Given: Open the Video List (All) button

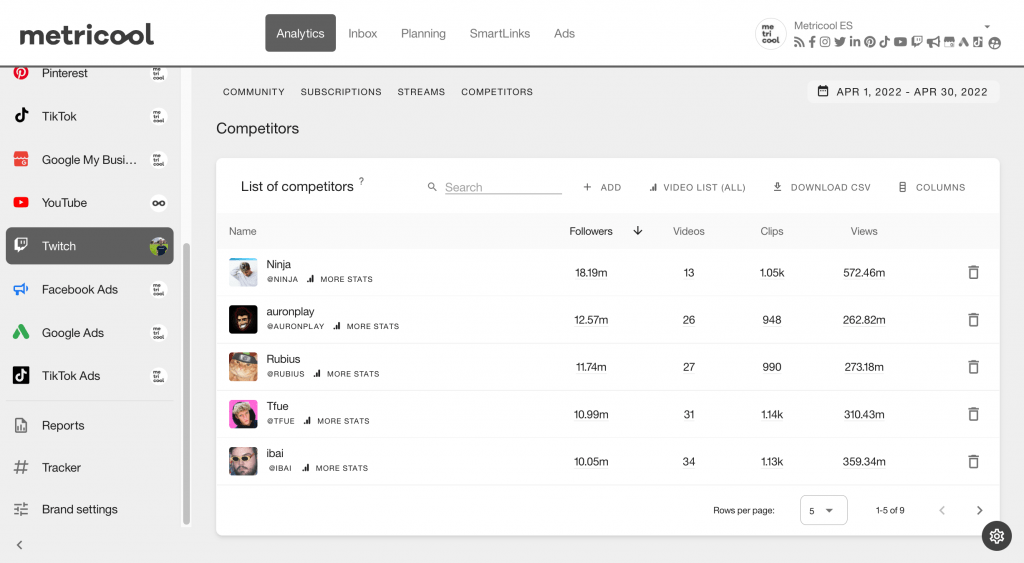Looking at the screenshot, I should 697,187.
